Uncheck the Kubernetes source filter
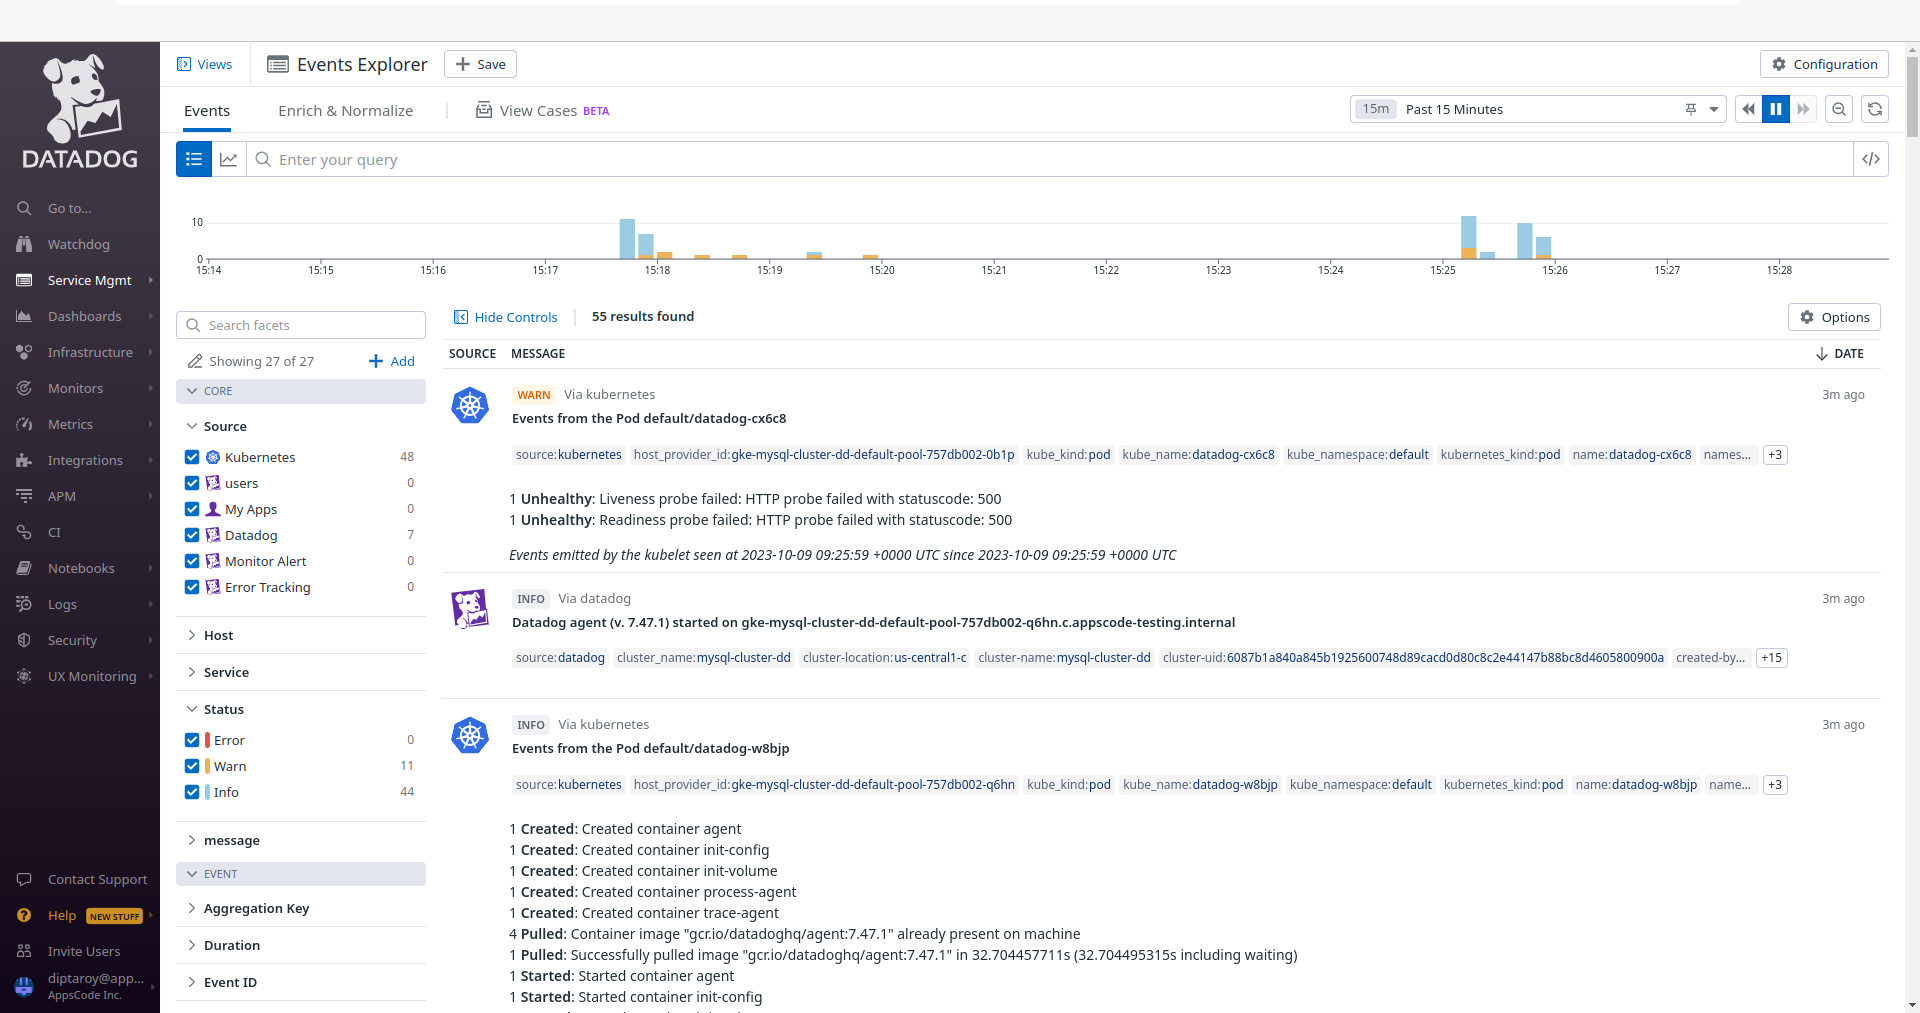Image resolution: width=1920 pixels, height=1013 pixels. click(x=191, y=457)
